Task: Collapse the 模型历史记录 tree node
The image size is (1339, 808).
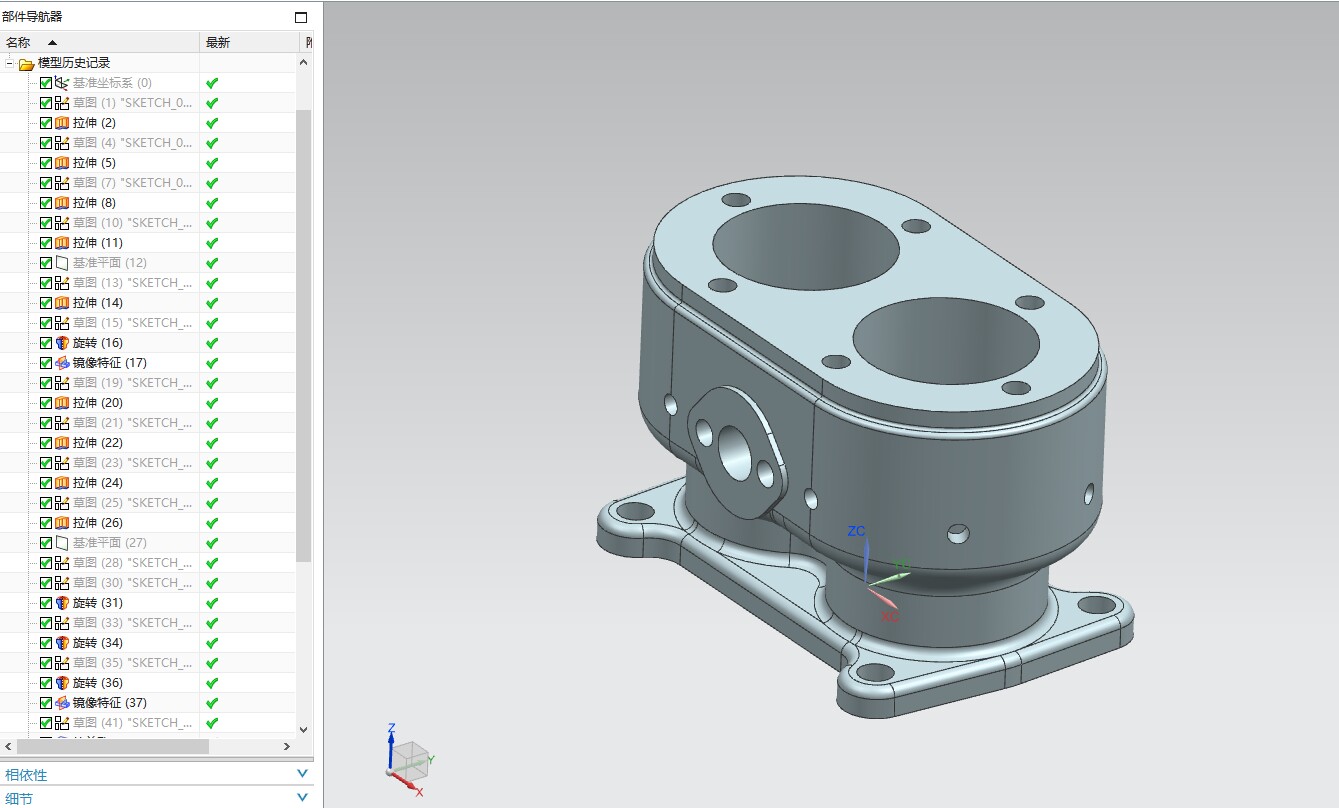Action: point(9,63)
